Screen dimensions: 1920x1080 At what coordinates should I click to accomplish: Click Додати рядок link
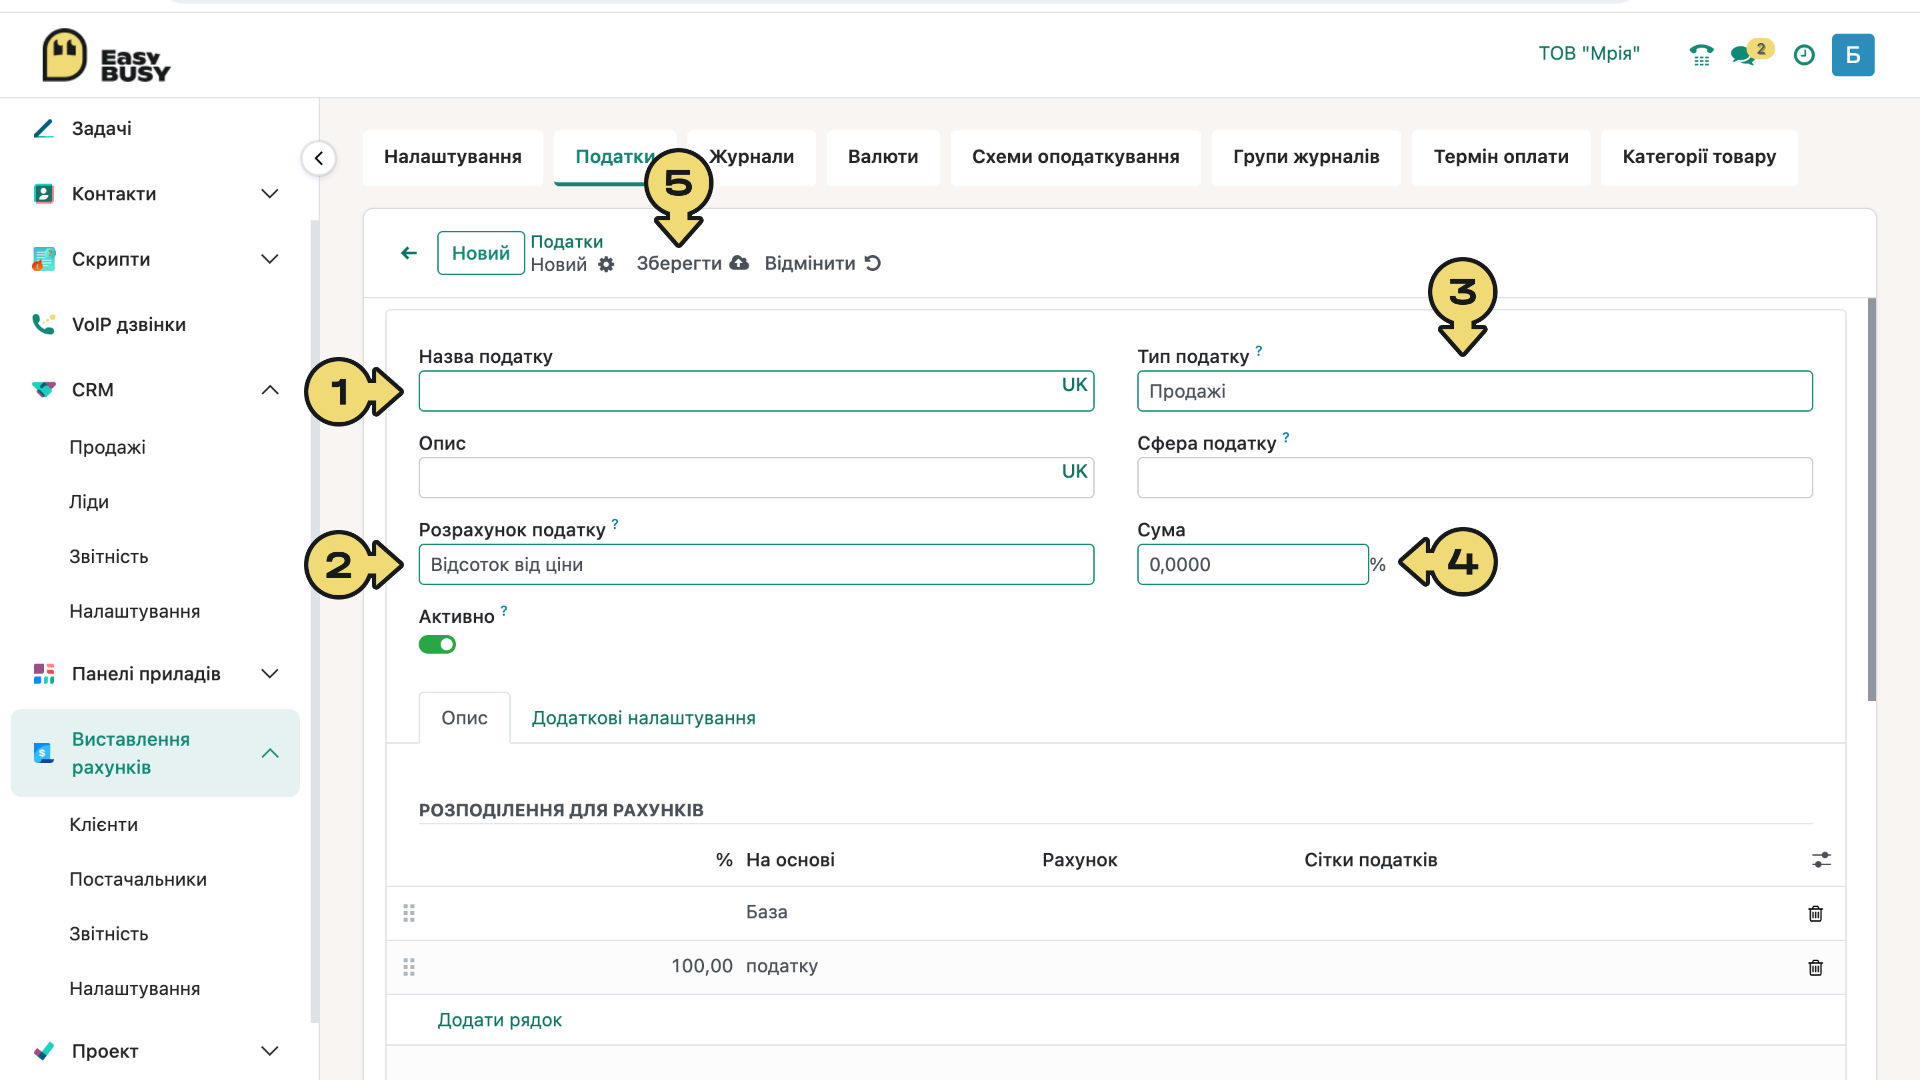(x=499, y=1020)
